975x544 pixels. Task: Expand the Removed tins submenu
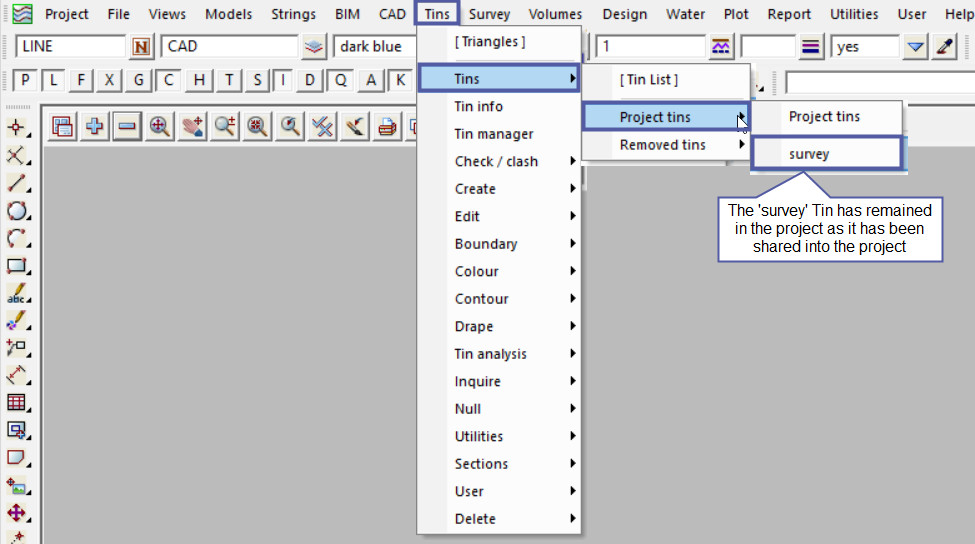coord(665,145)
